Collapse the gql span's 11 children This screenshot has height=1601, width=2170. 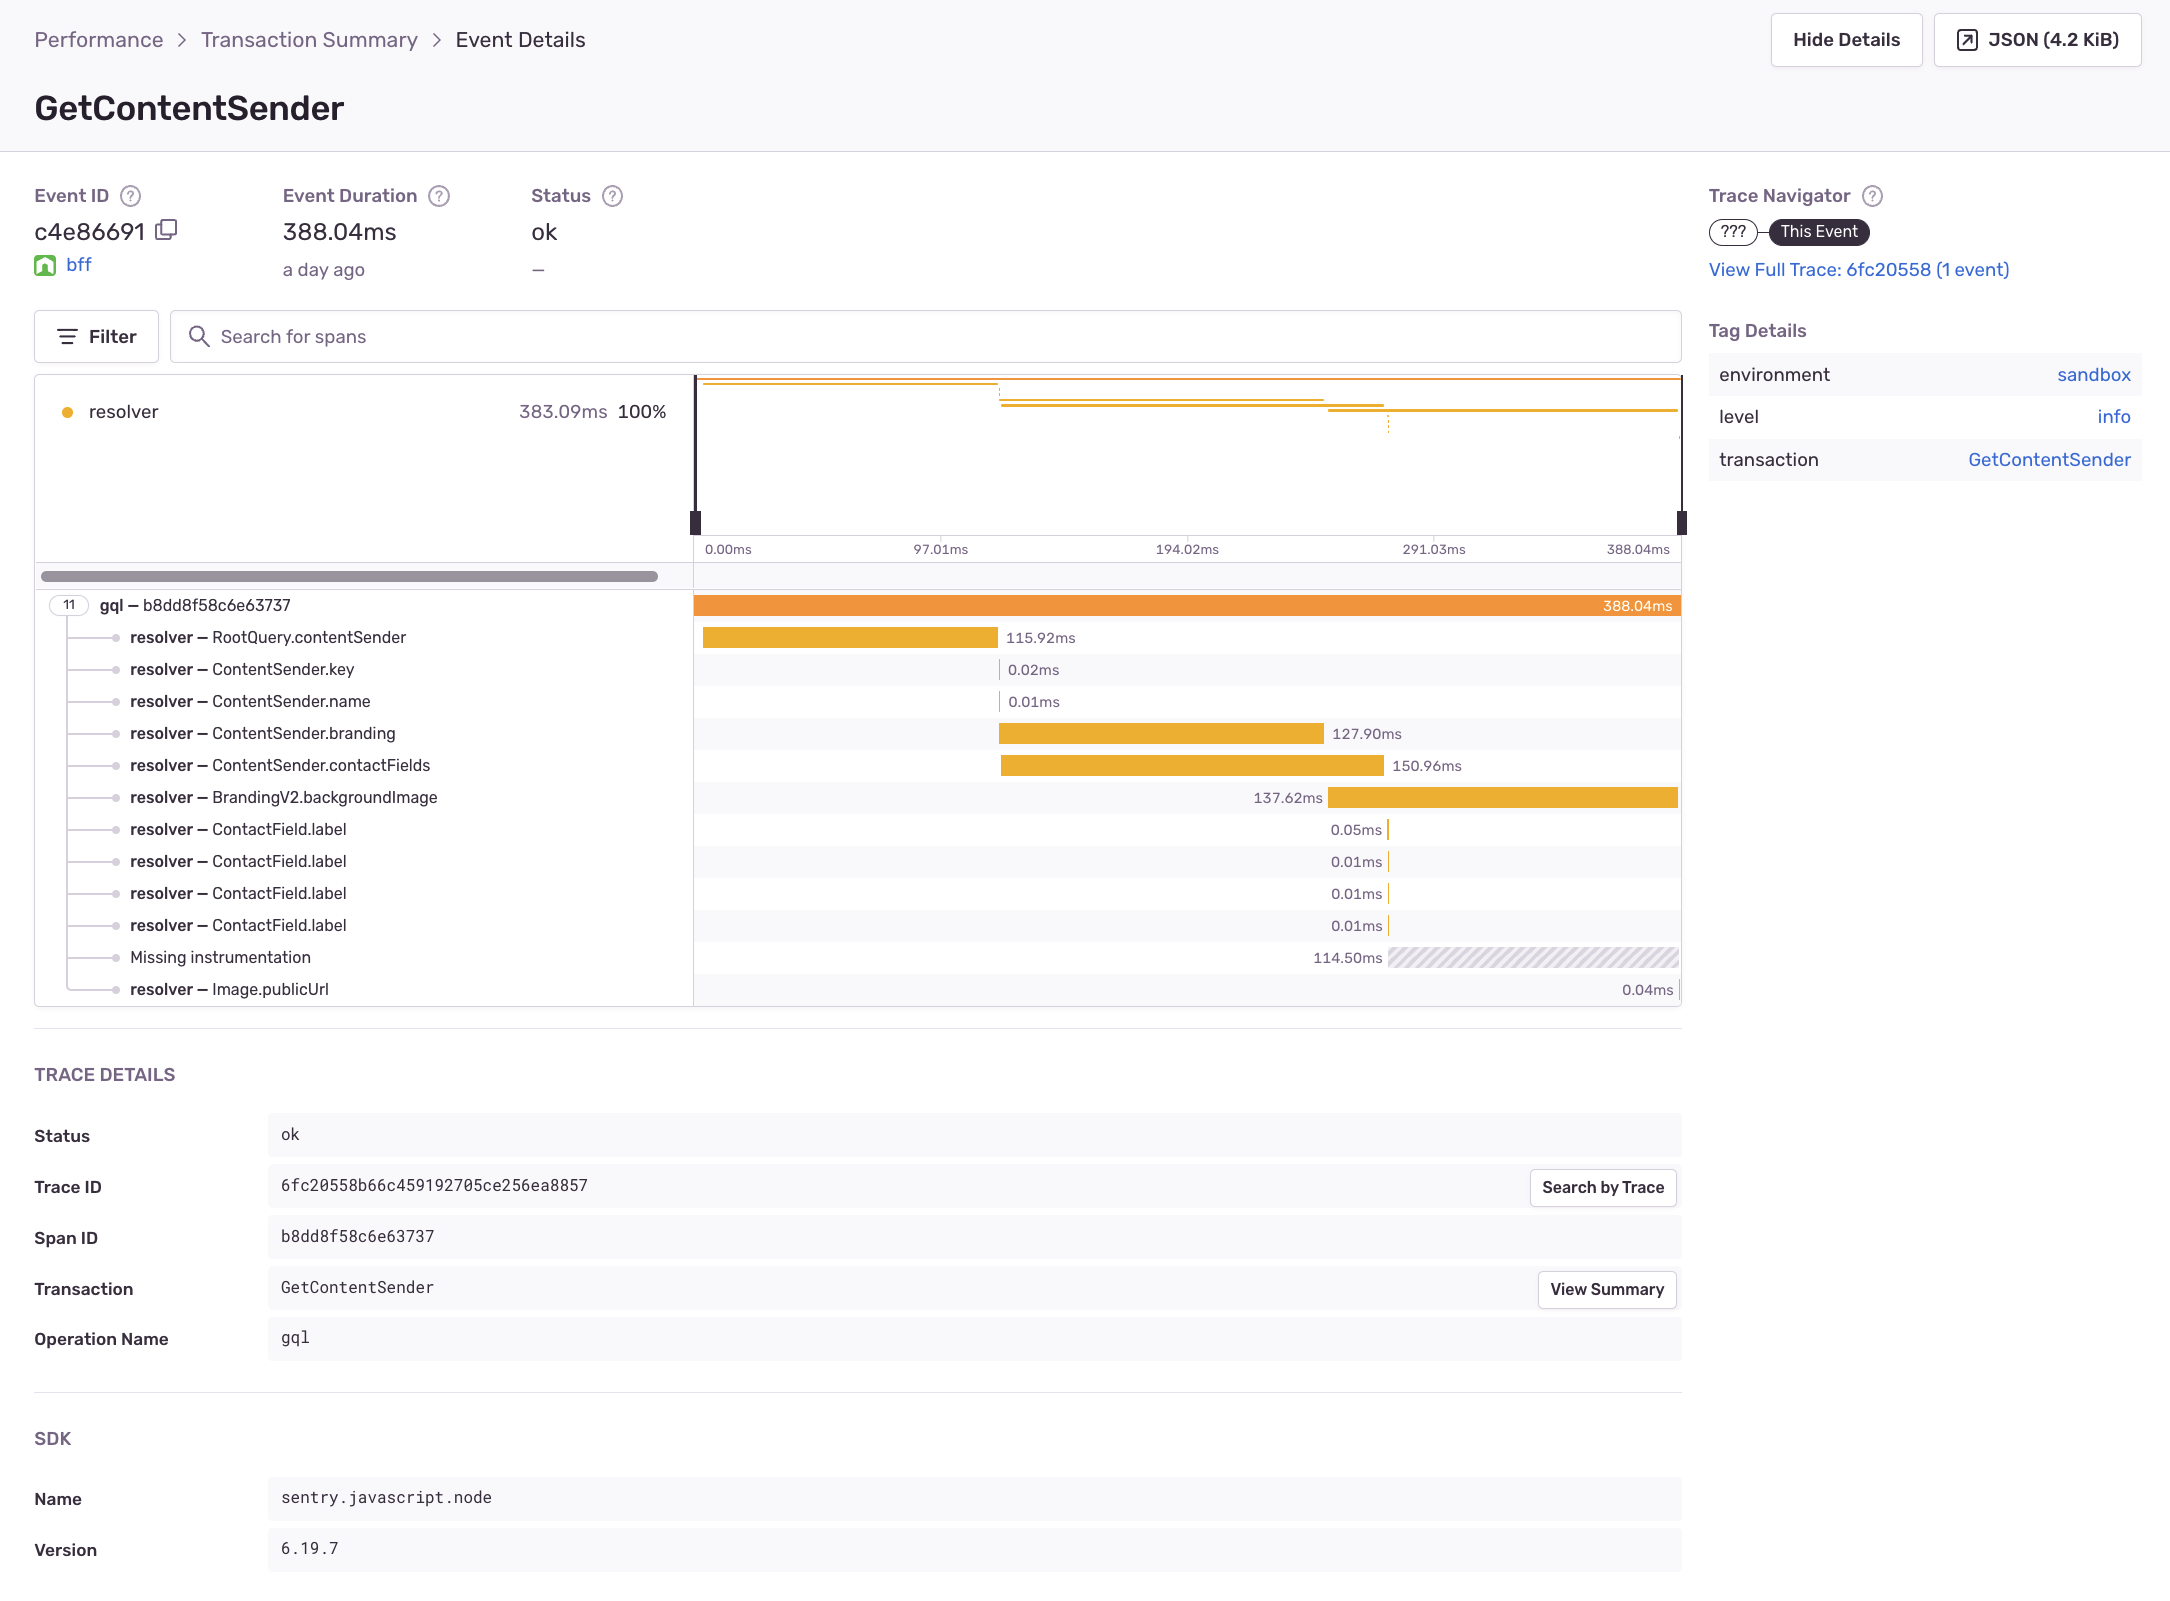click(x=69, y=605)
